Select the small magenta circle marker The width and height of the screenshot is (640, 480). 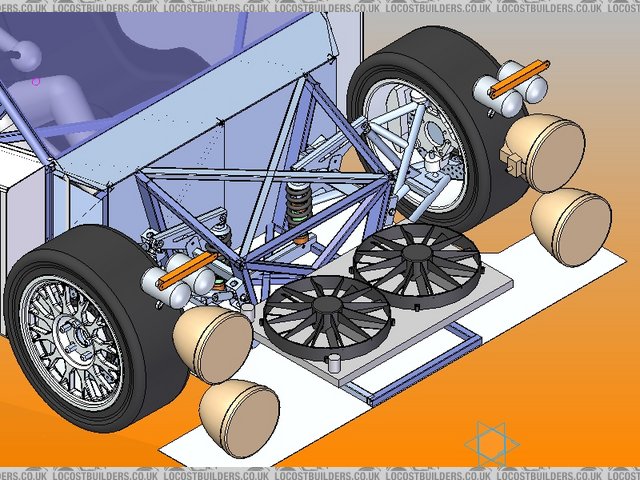tap(36, 82)
